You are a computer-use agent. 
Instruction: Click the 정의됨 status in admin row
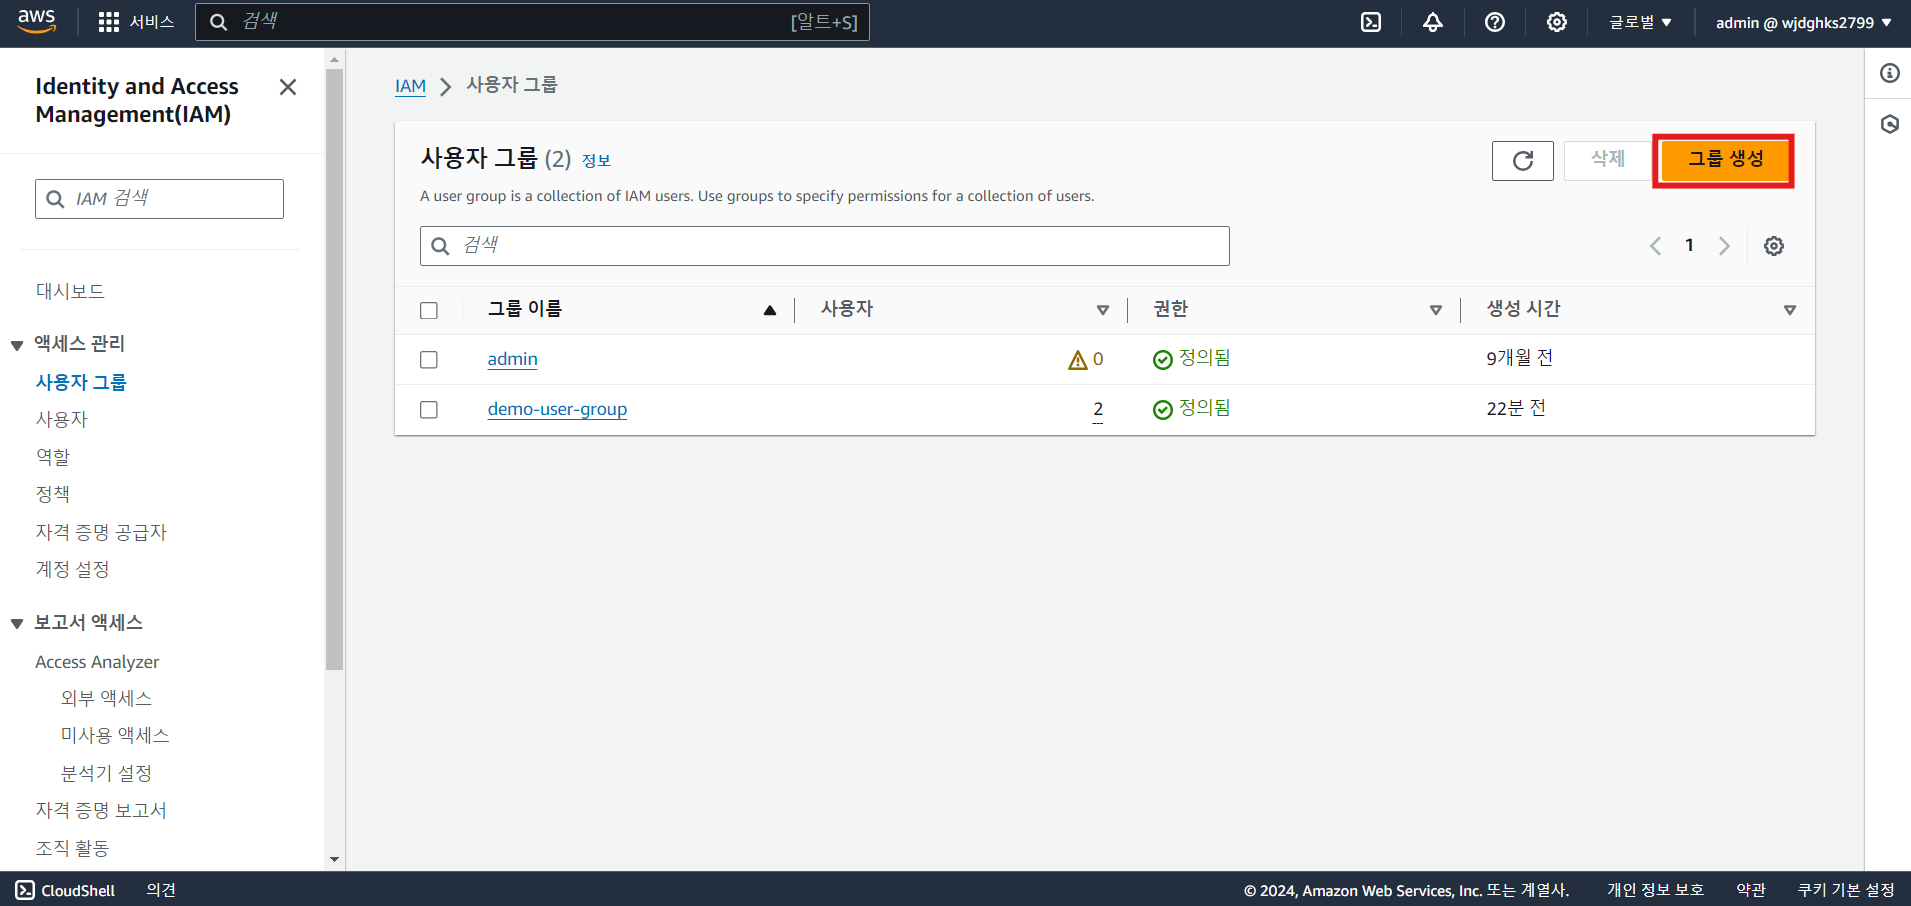coord(1191,359)
